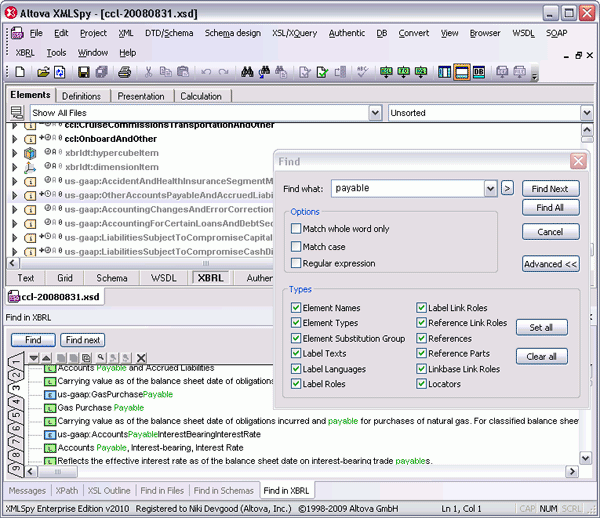Click the New document icon

[x=20, y=72]
